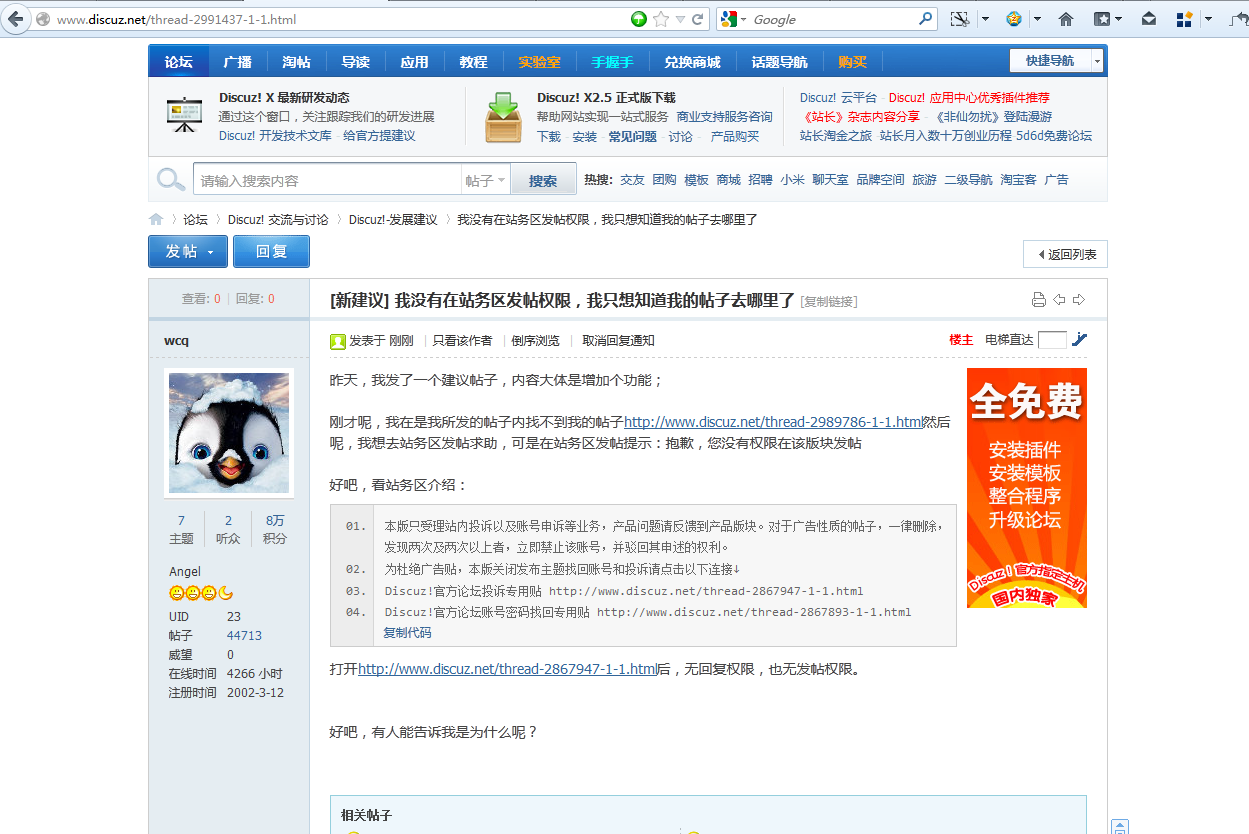This screenshot has width=1249, height=834.
Task: Click the 给官方提建议 link
Action: click(x=379, y=136)
